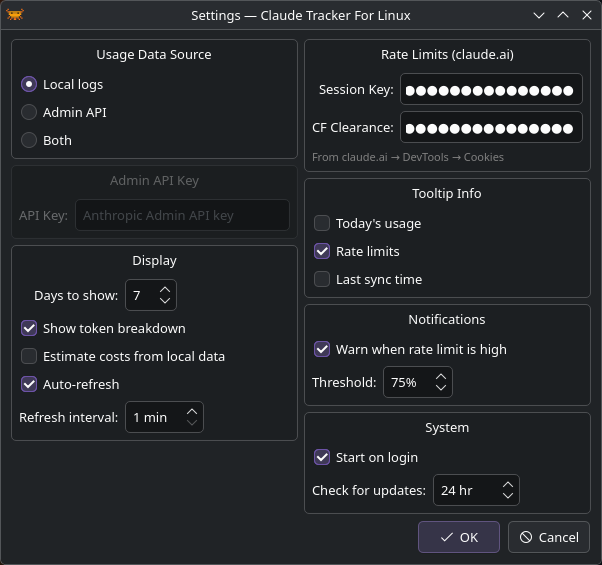Screen dimensions: 602x565
Task: Confirm settings with OK button
Action: [459, 537]
